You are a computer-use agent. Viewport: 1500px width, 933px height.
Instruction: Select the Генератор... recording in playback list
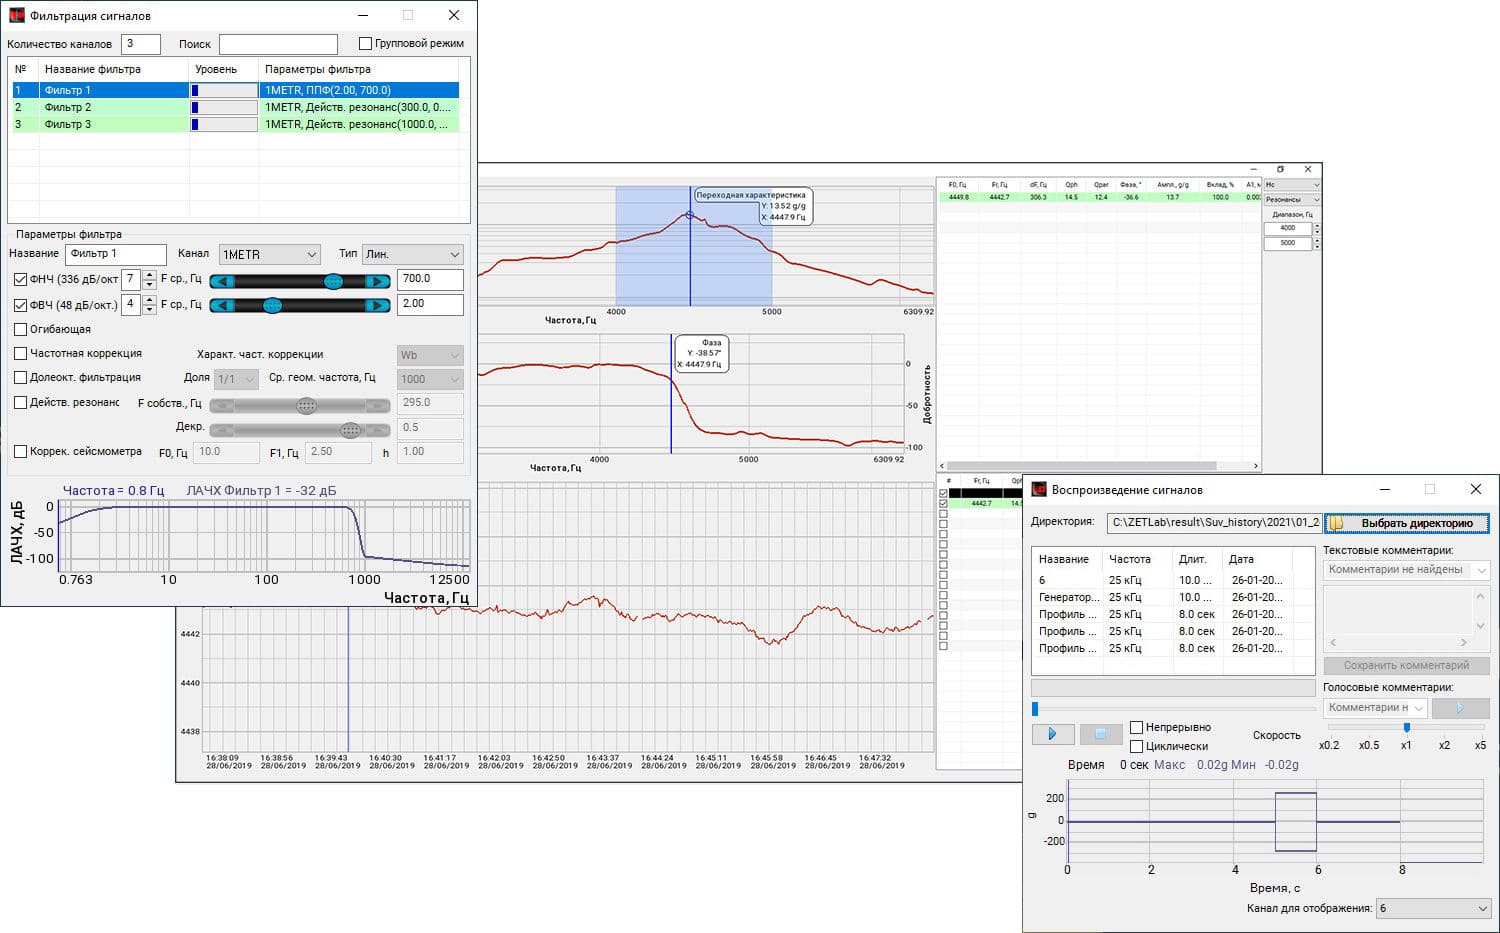coord(1172,597)
